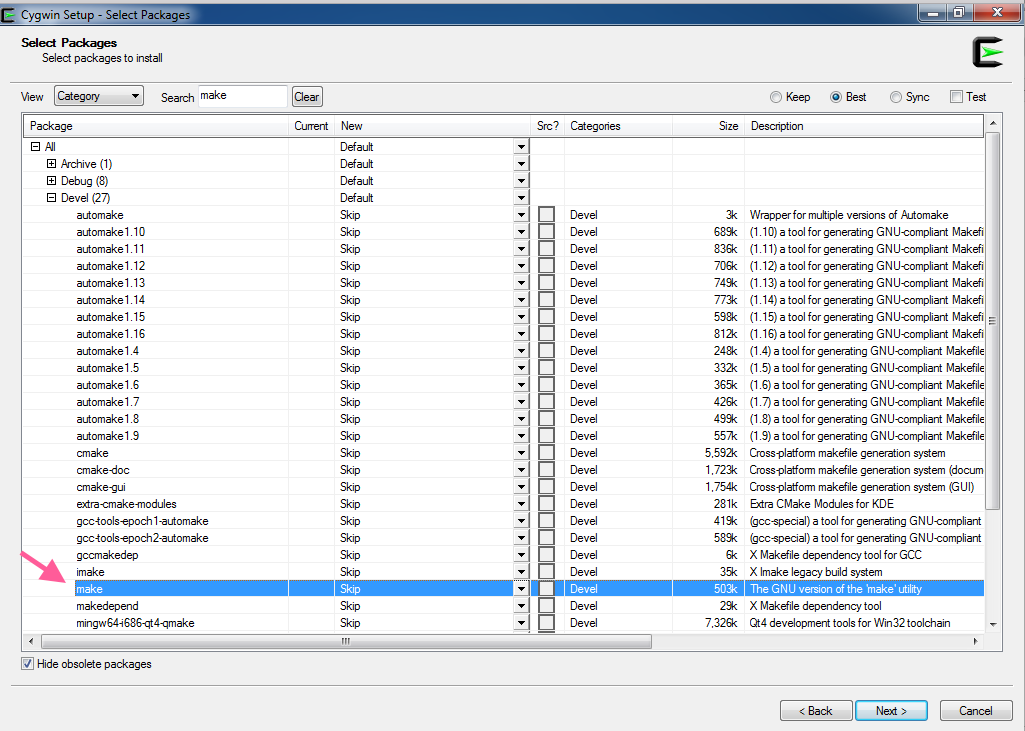Screen dimensions: 1025x731
Task: Click the Src? column header
Action: pyautogui.click(x=547, y=126)
